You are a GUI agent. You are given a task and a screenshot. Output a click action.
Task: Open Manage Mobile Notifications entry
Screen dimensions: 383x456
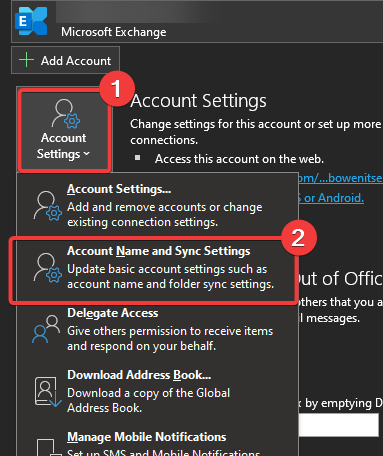(x=157, y=443)
